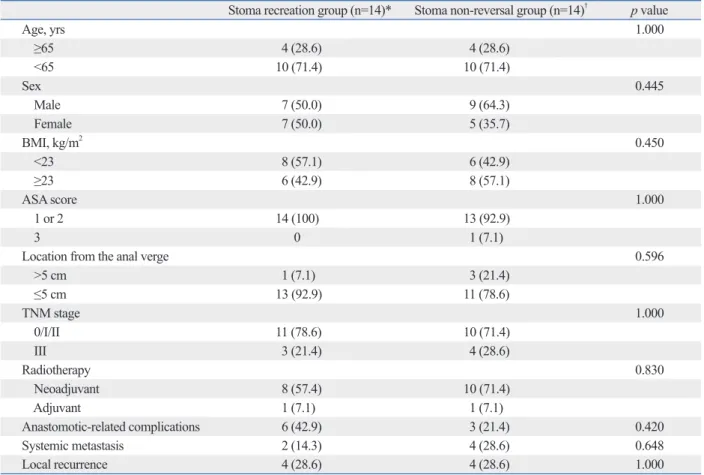Screen dimensions: 704x475
Task: Click the p value '0.596'
Action: [649, 256]
